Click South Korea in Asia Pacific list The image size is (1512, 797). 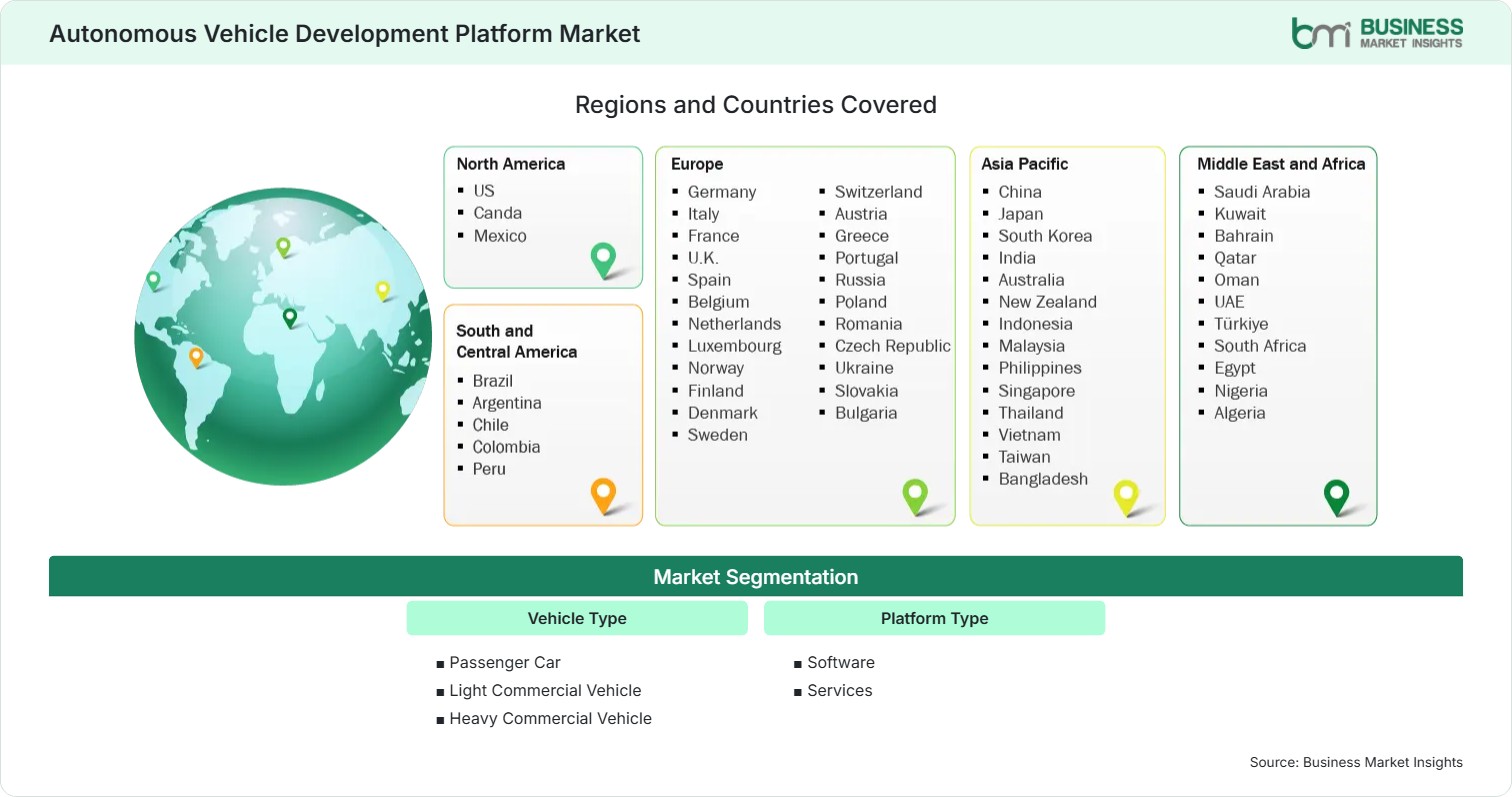tap(1045, 236)
